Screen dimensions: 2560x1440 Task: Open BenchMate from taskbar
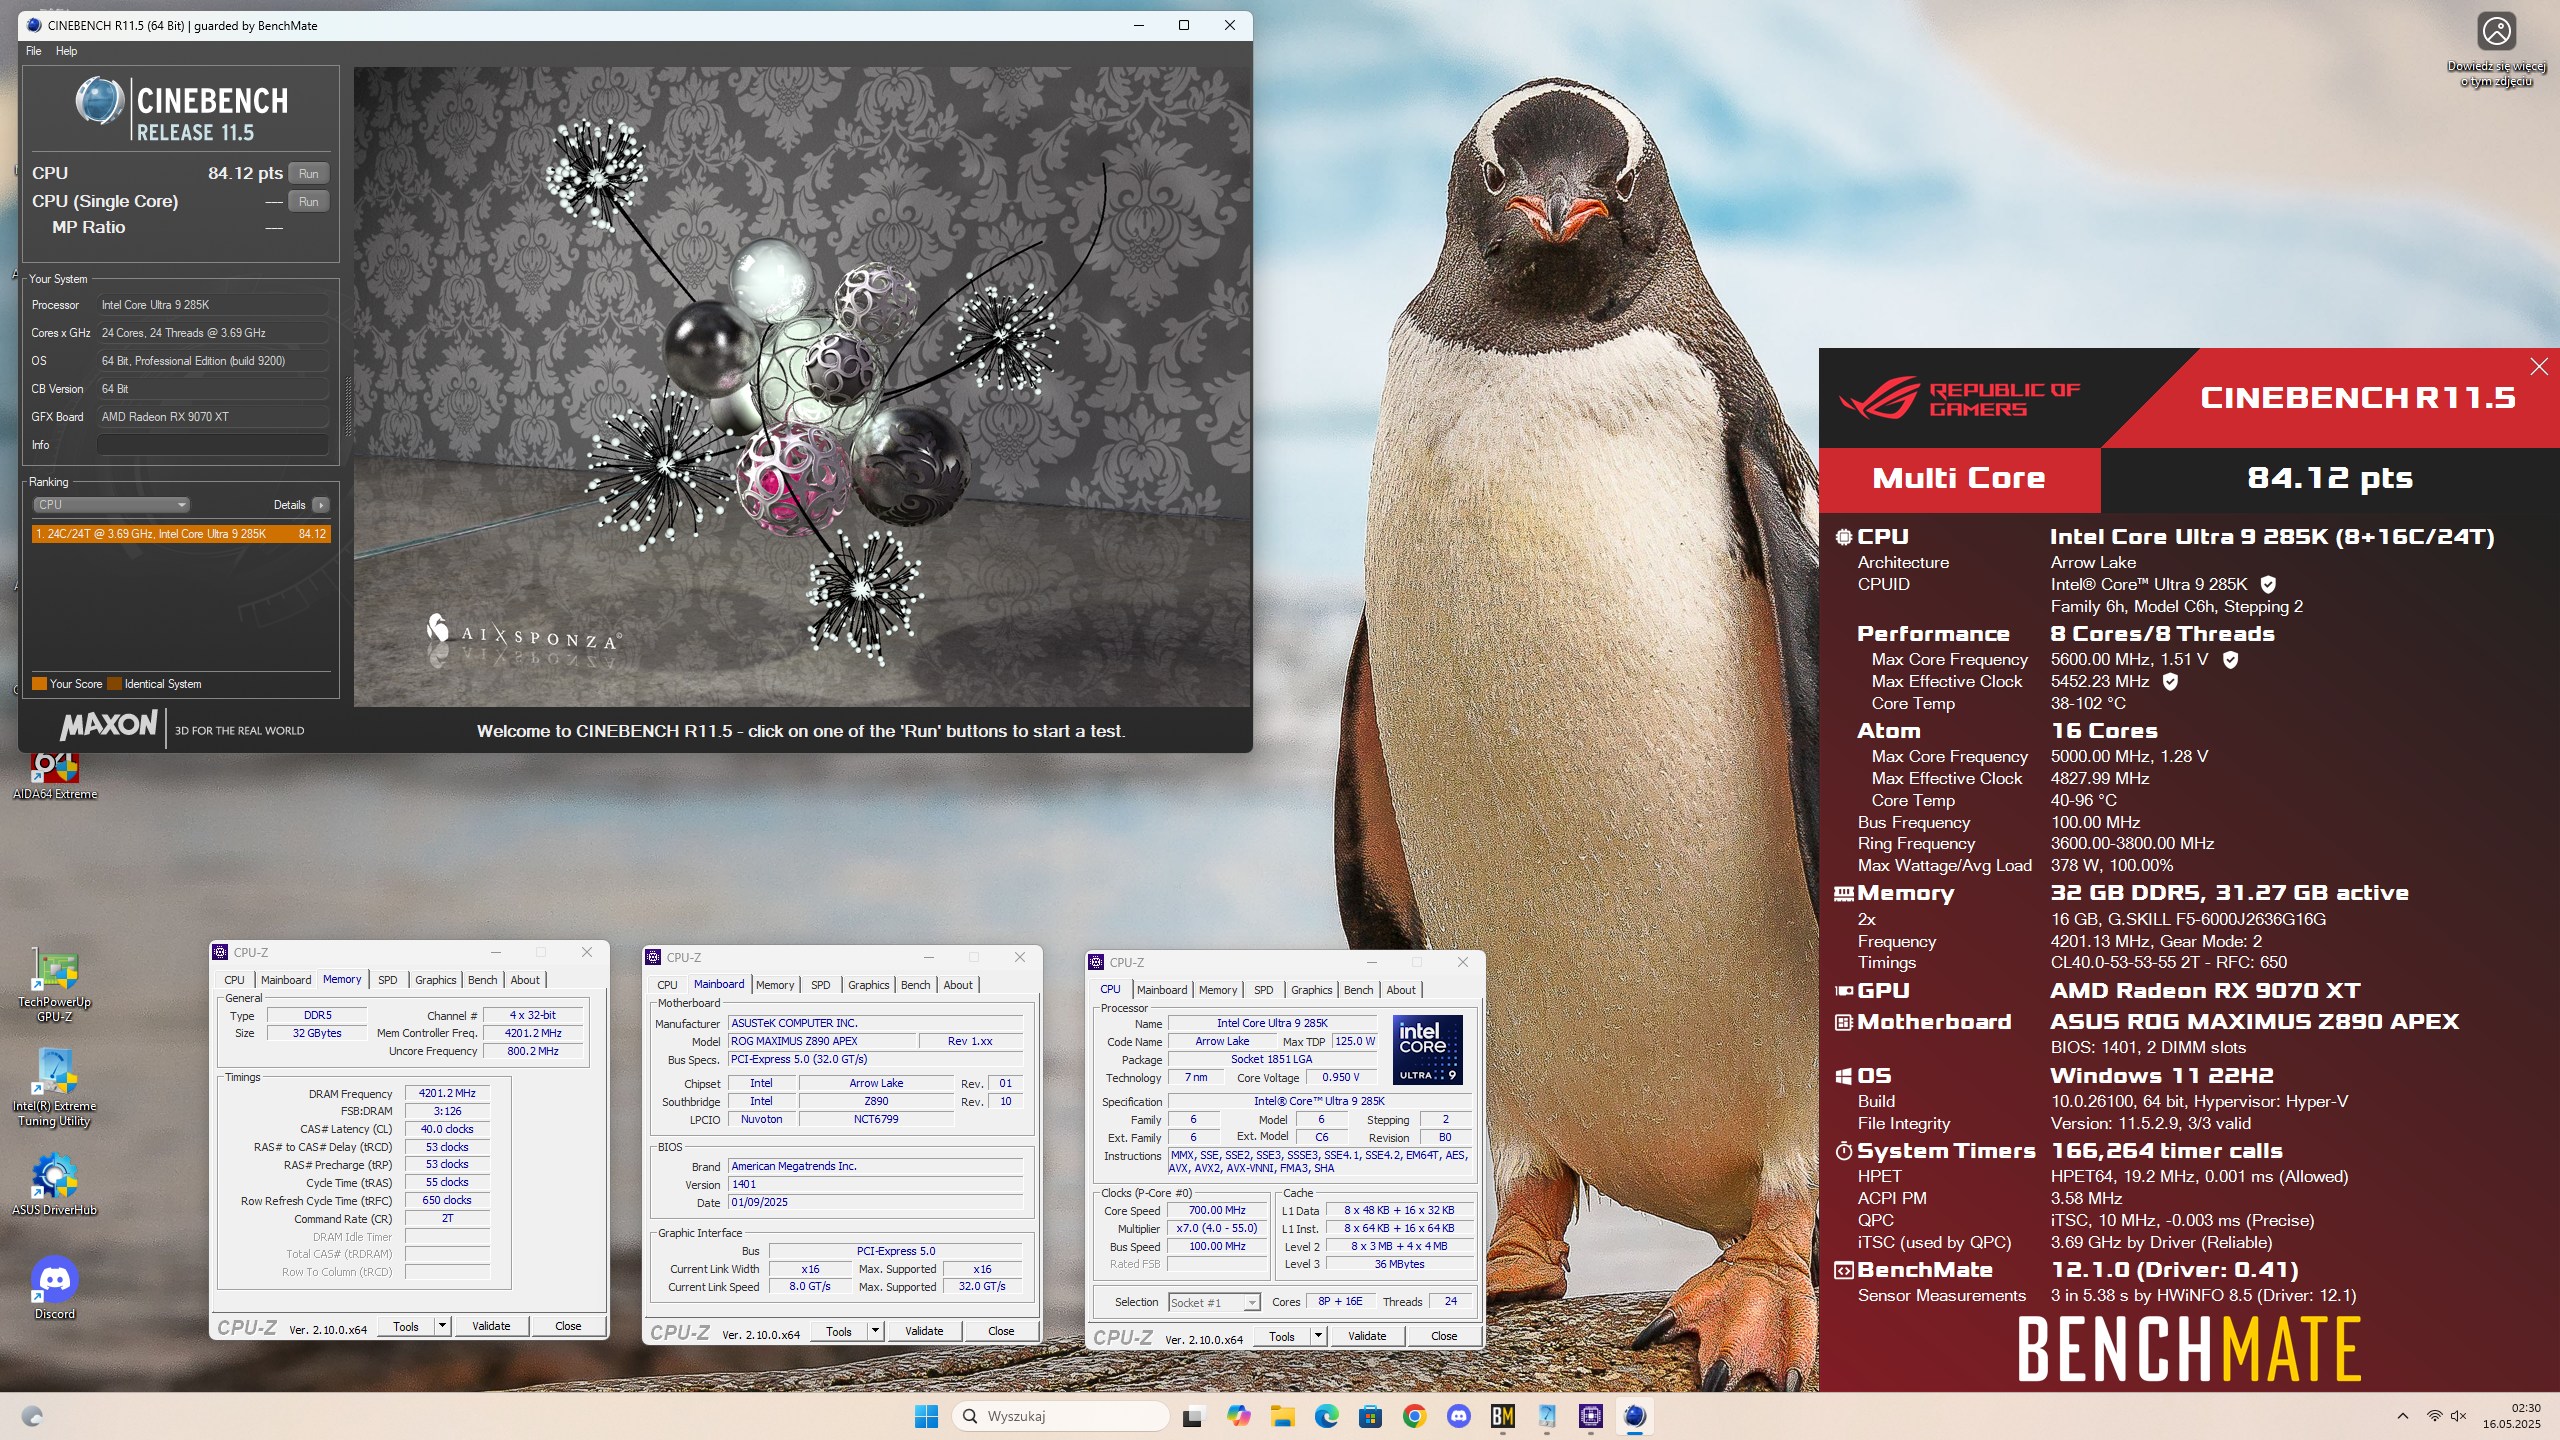(x=1502, y=1416)
